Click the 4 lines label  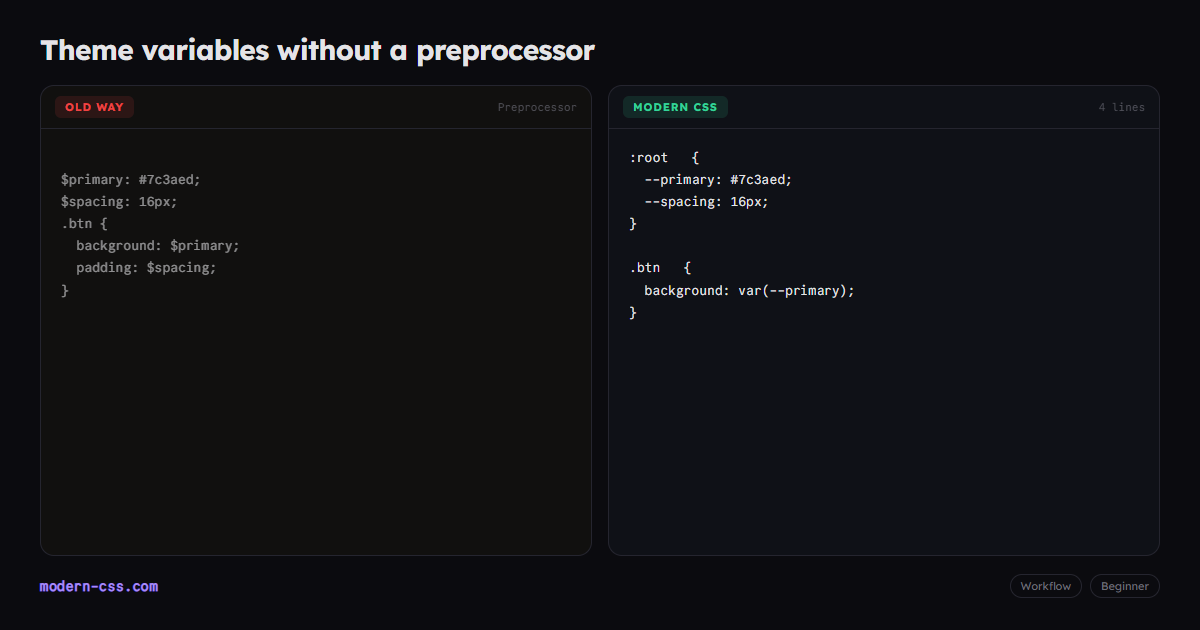point(1122,107)
